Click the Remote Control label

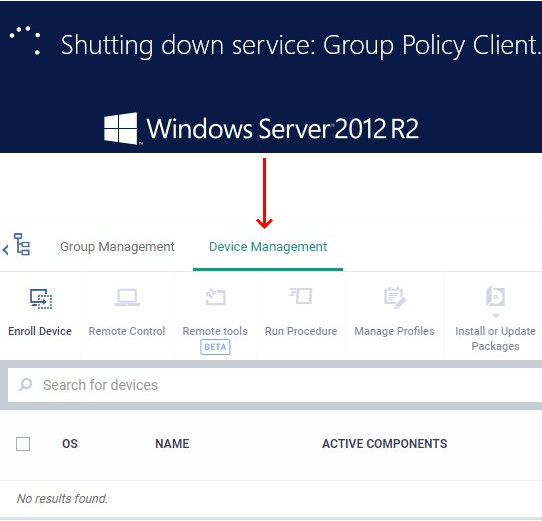tap(127, 331)
